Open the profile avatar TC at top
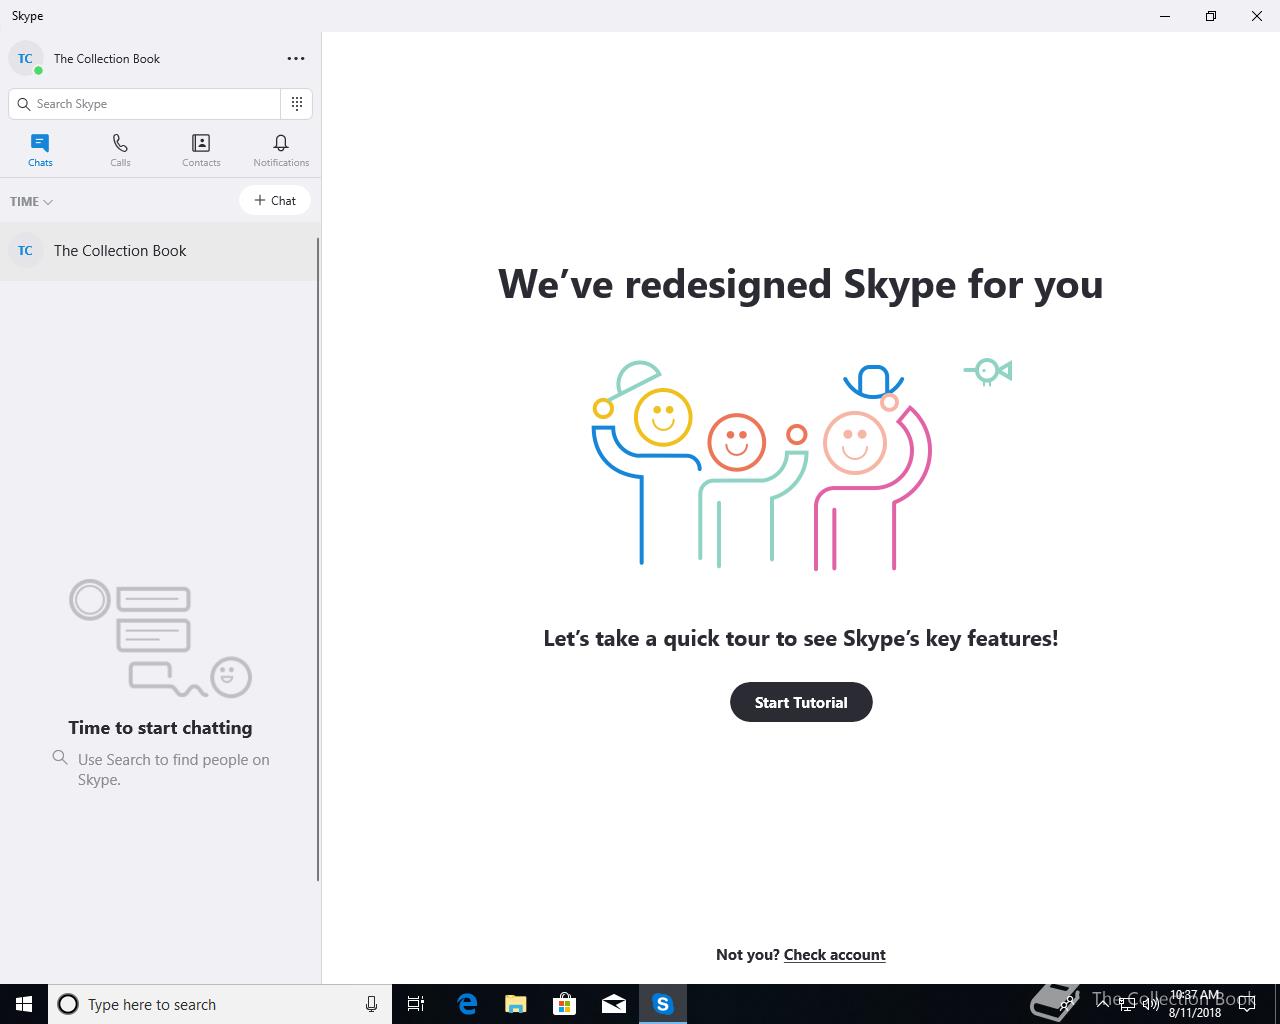 [x=25, y=58]
